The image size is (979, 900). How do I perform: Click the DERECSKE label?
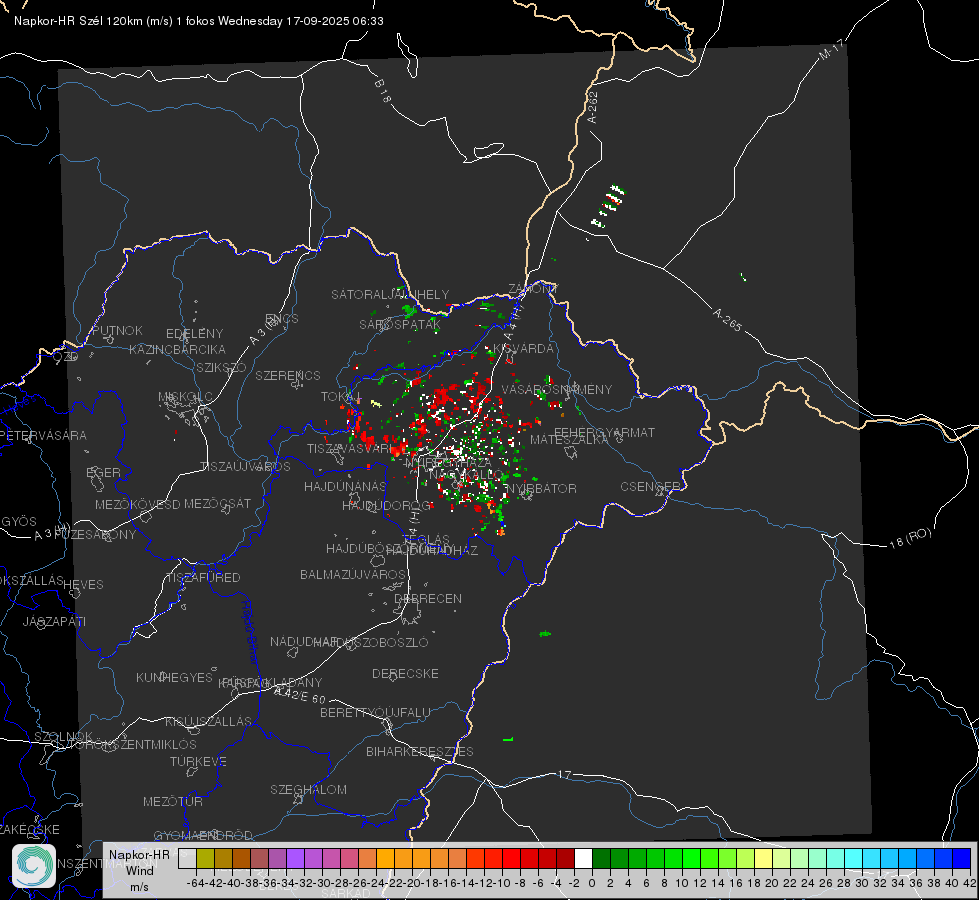point(405,673)
